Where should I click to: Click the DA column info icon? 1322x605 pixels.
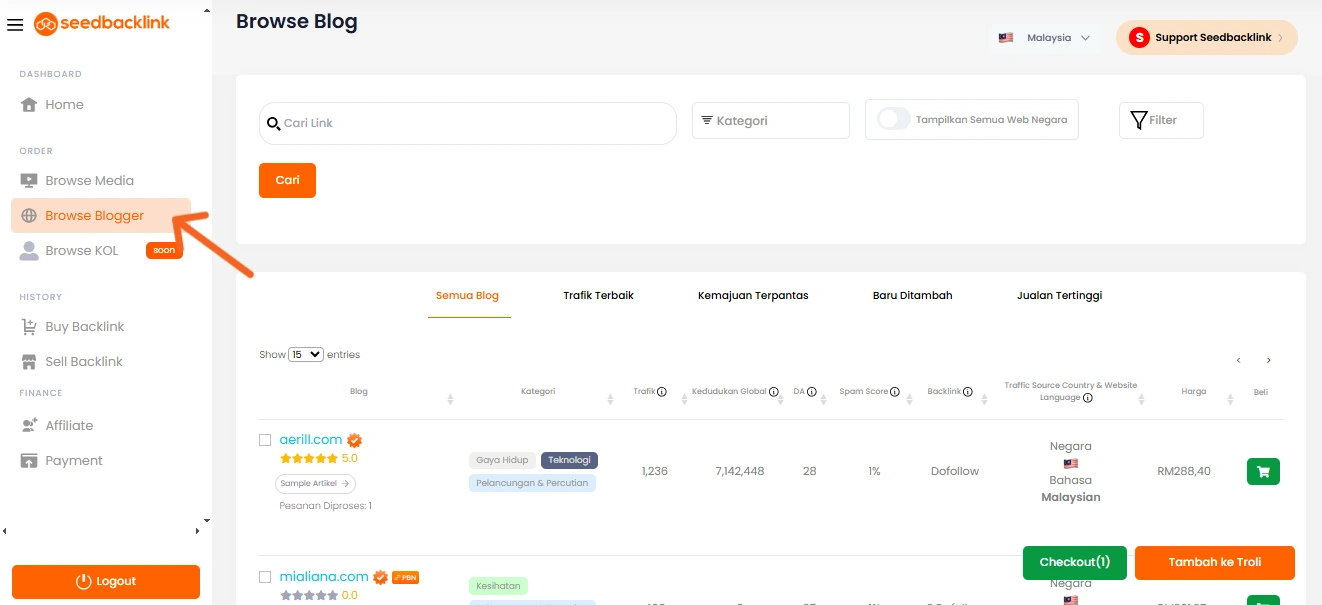coord(811,392)
